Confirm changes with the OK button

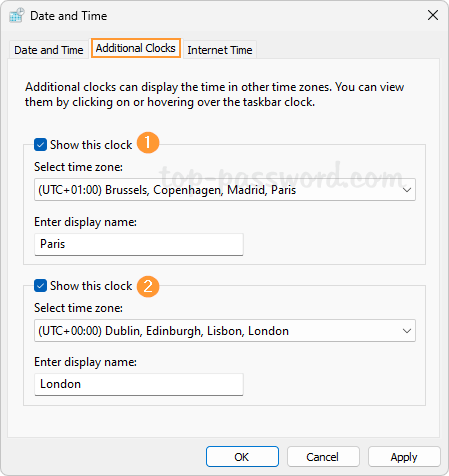(242, 457)
